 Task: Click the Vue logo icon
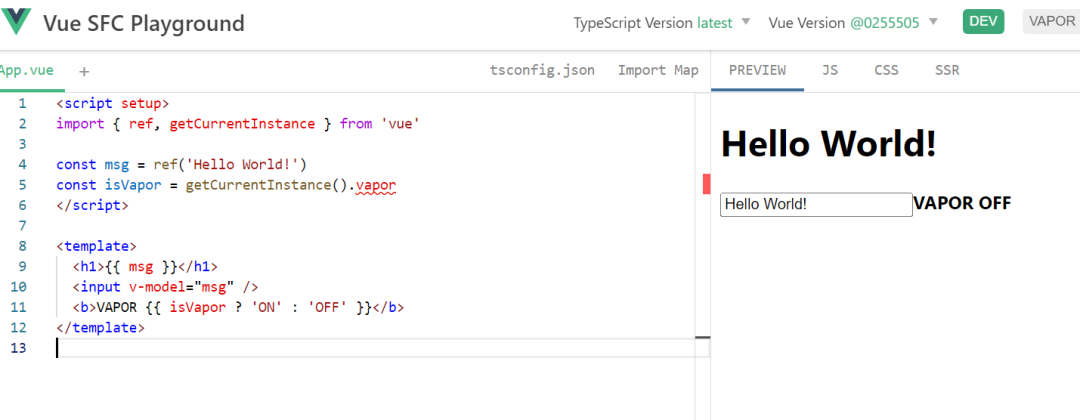point(18,22)
